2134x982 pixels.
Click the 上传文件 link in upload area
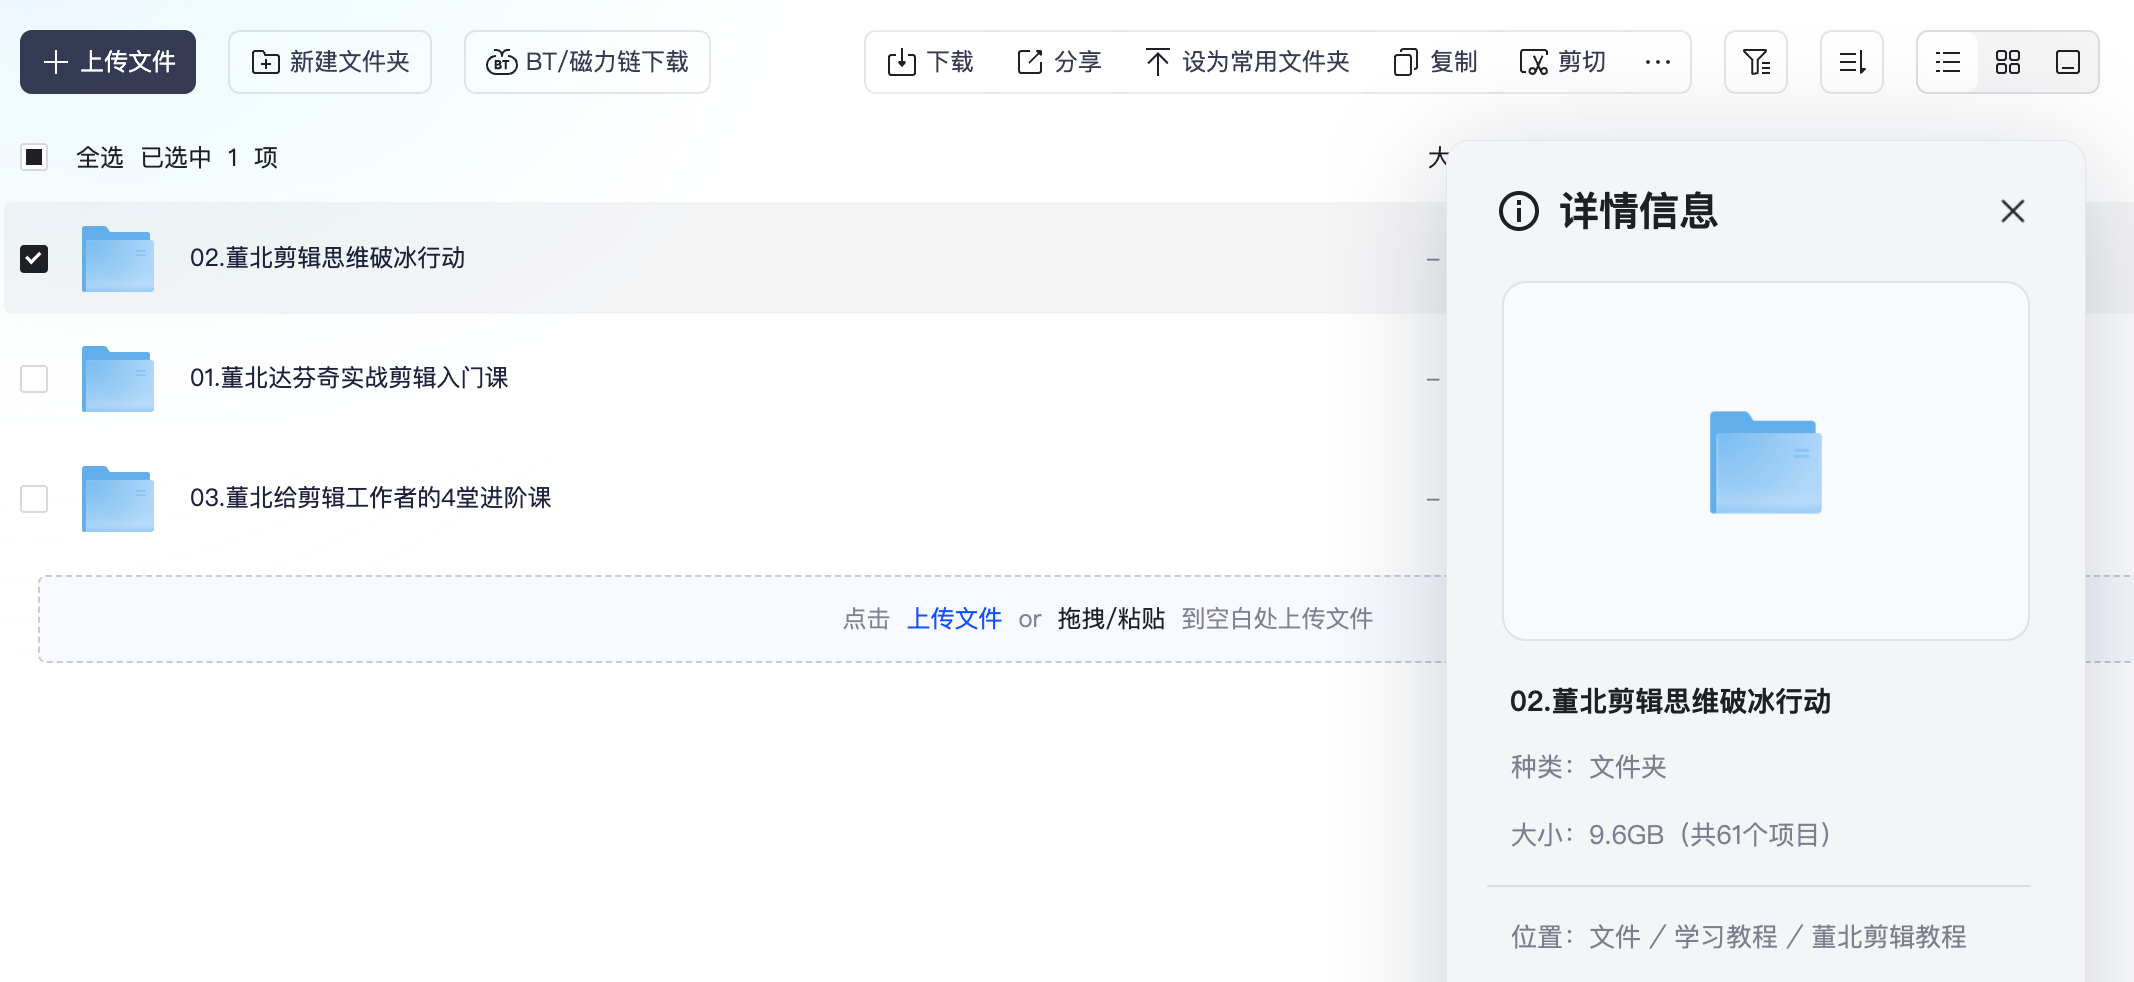954,618
